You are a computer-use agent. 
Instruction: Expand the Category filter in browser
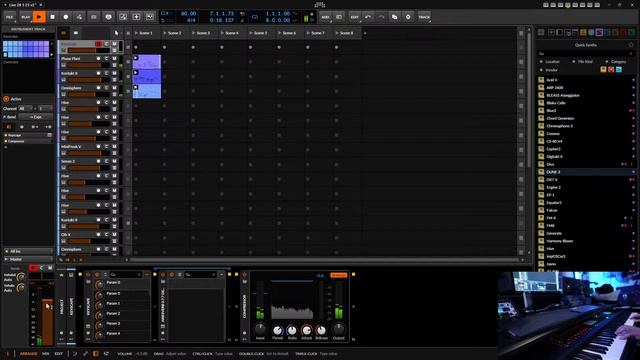coord(616,62)
